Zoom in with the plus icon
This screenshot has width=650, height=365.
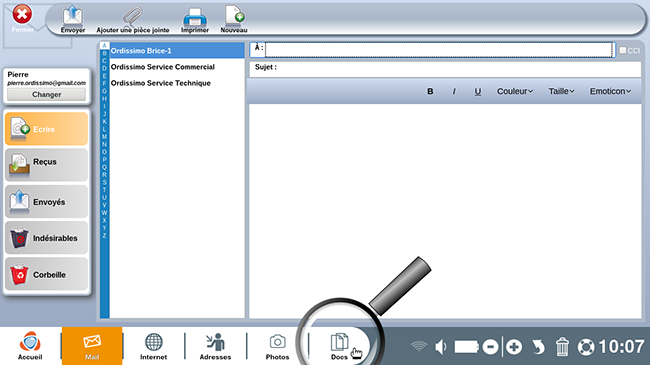pyautogui.click(x=514, y=347)
